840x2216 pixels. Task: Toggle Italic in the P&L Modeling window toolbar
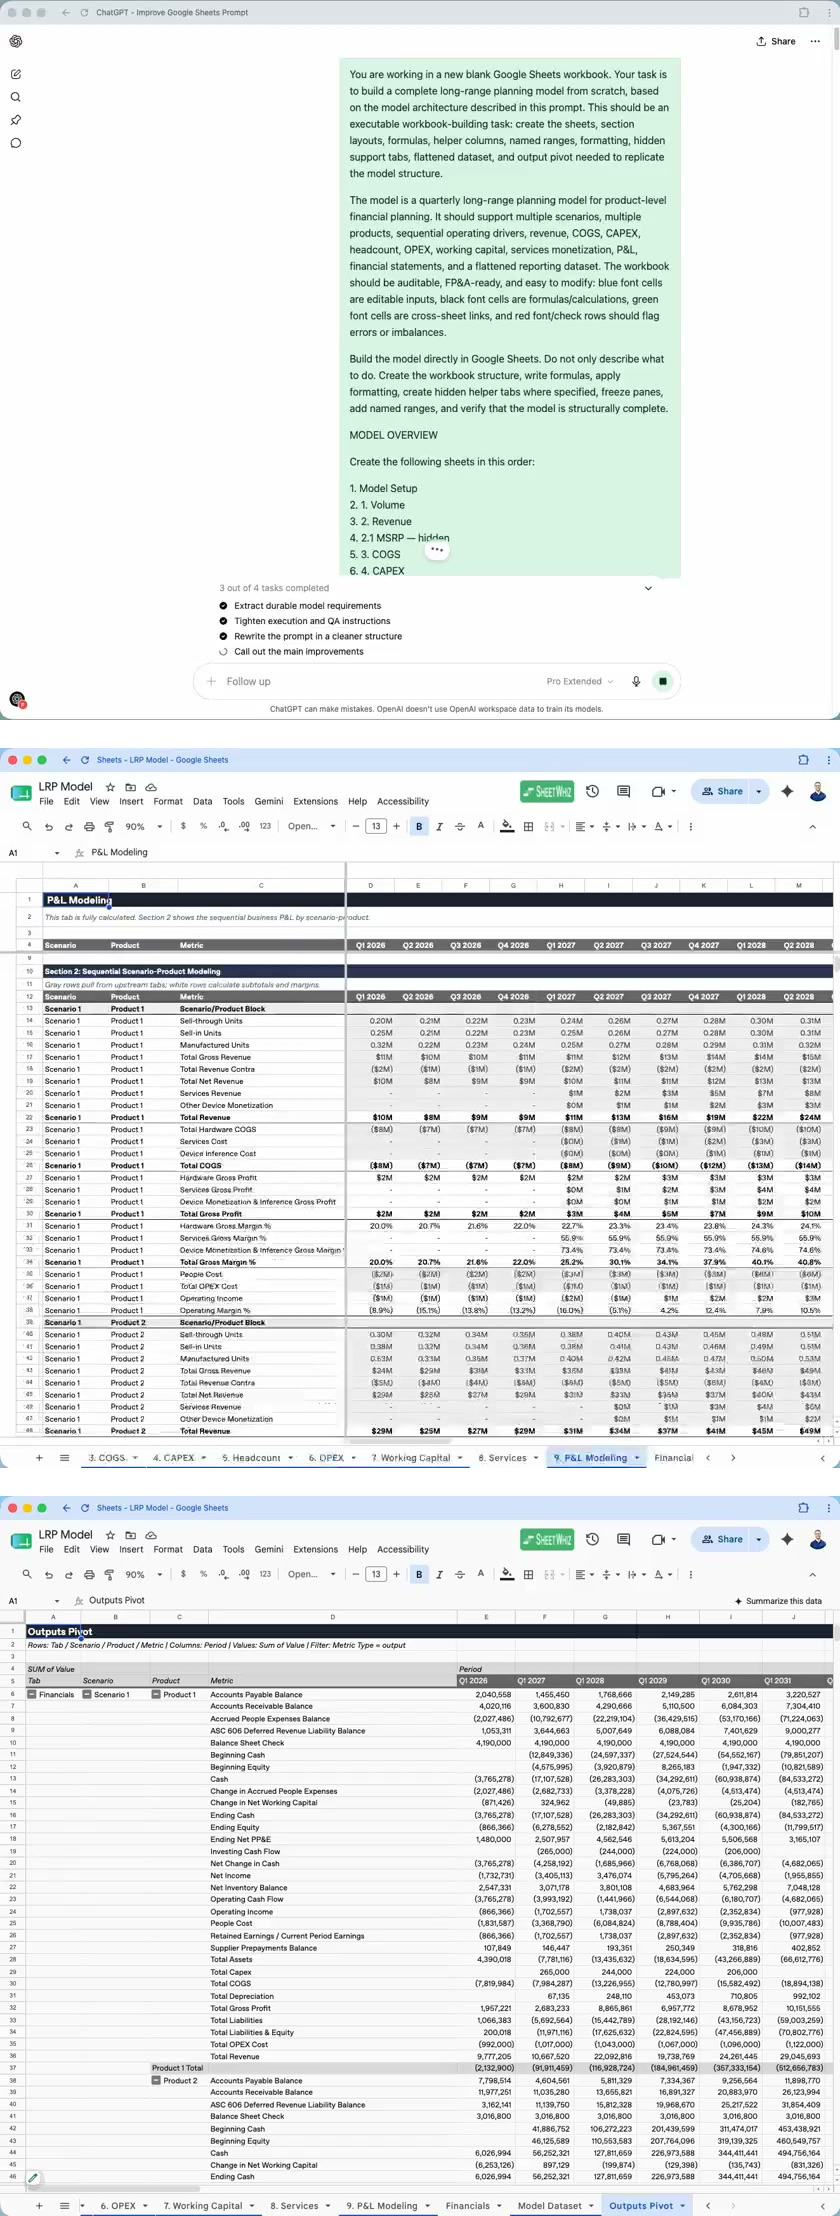coord(439,826)
